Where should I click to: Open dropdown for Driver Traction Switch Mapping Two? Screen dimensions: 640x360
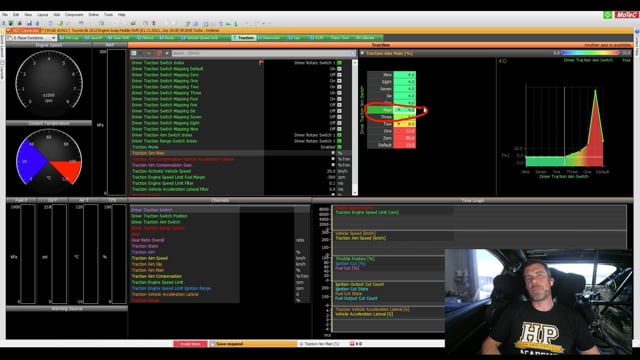[x=339, y=87]
